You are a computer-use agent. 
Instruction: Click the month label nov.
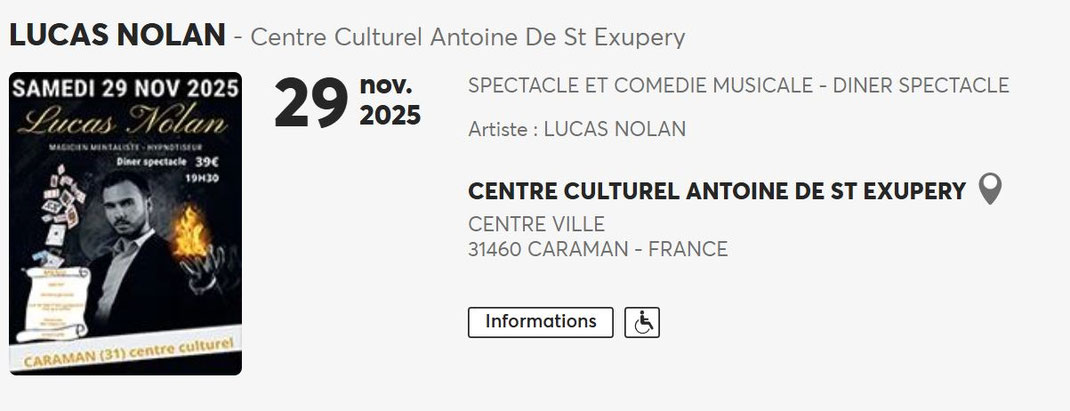386,84
